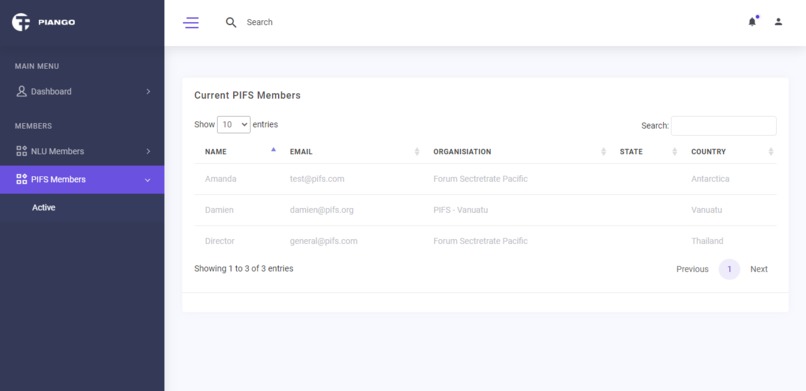806x391 pixels.
Task: Click the MEMBERS section label
Action: tap(33, 126)
